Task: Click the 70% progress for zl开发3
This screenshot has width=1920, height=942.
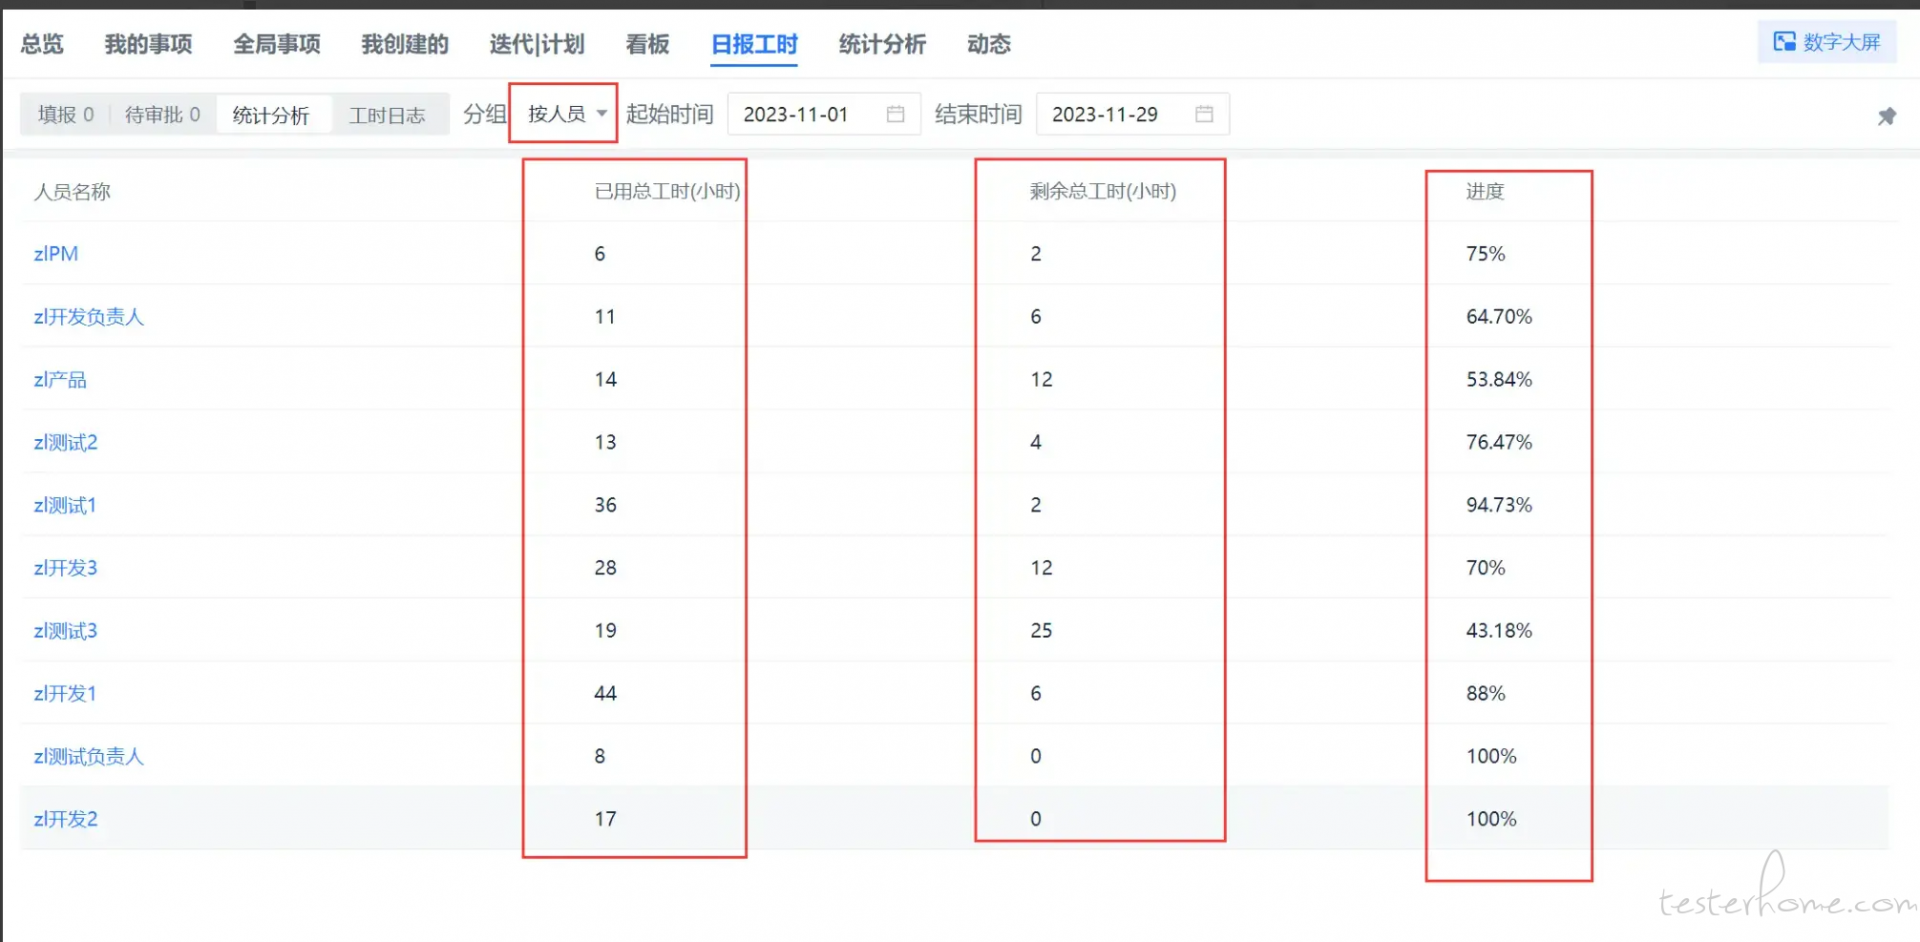Action: (1486, 568)
